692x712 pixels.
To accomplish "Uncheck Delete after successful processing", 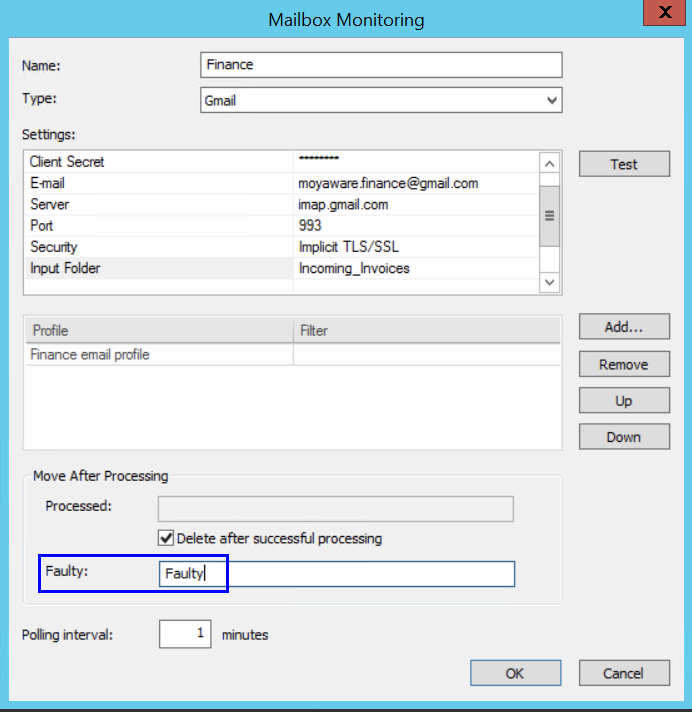I will 166,538.
